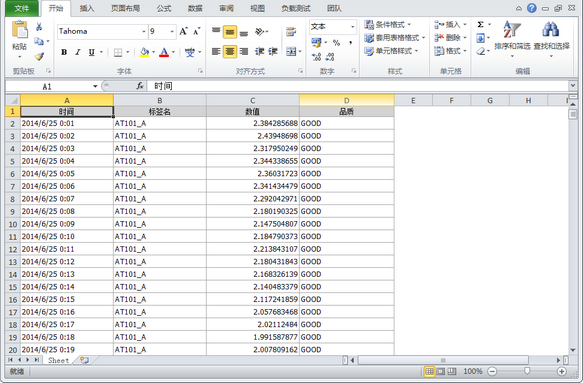Click the horizontal scrollbar thumb

point(443,360)
